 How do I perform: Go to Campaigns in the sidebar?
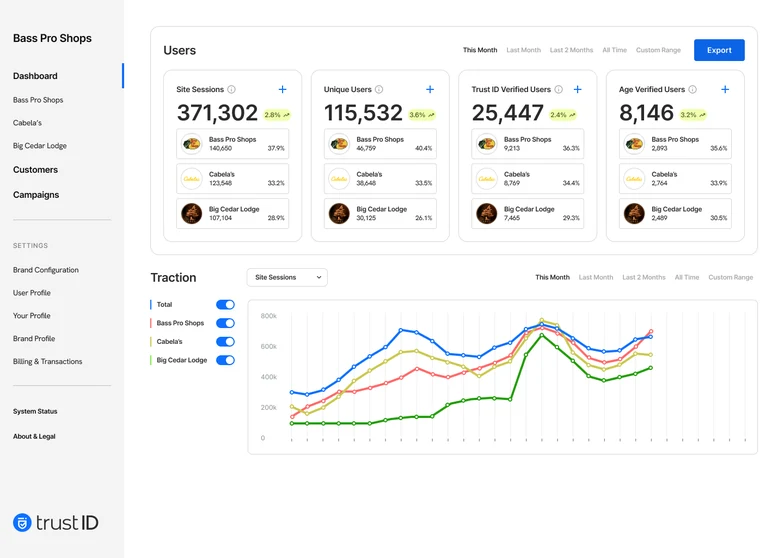tap(36, 194)
